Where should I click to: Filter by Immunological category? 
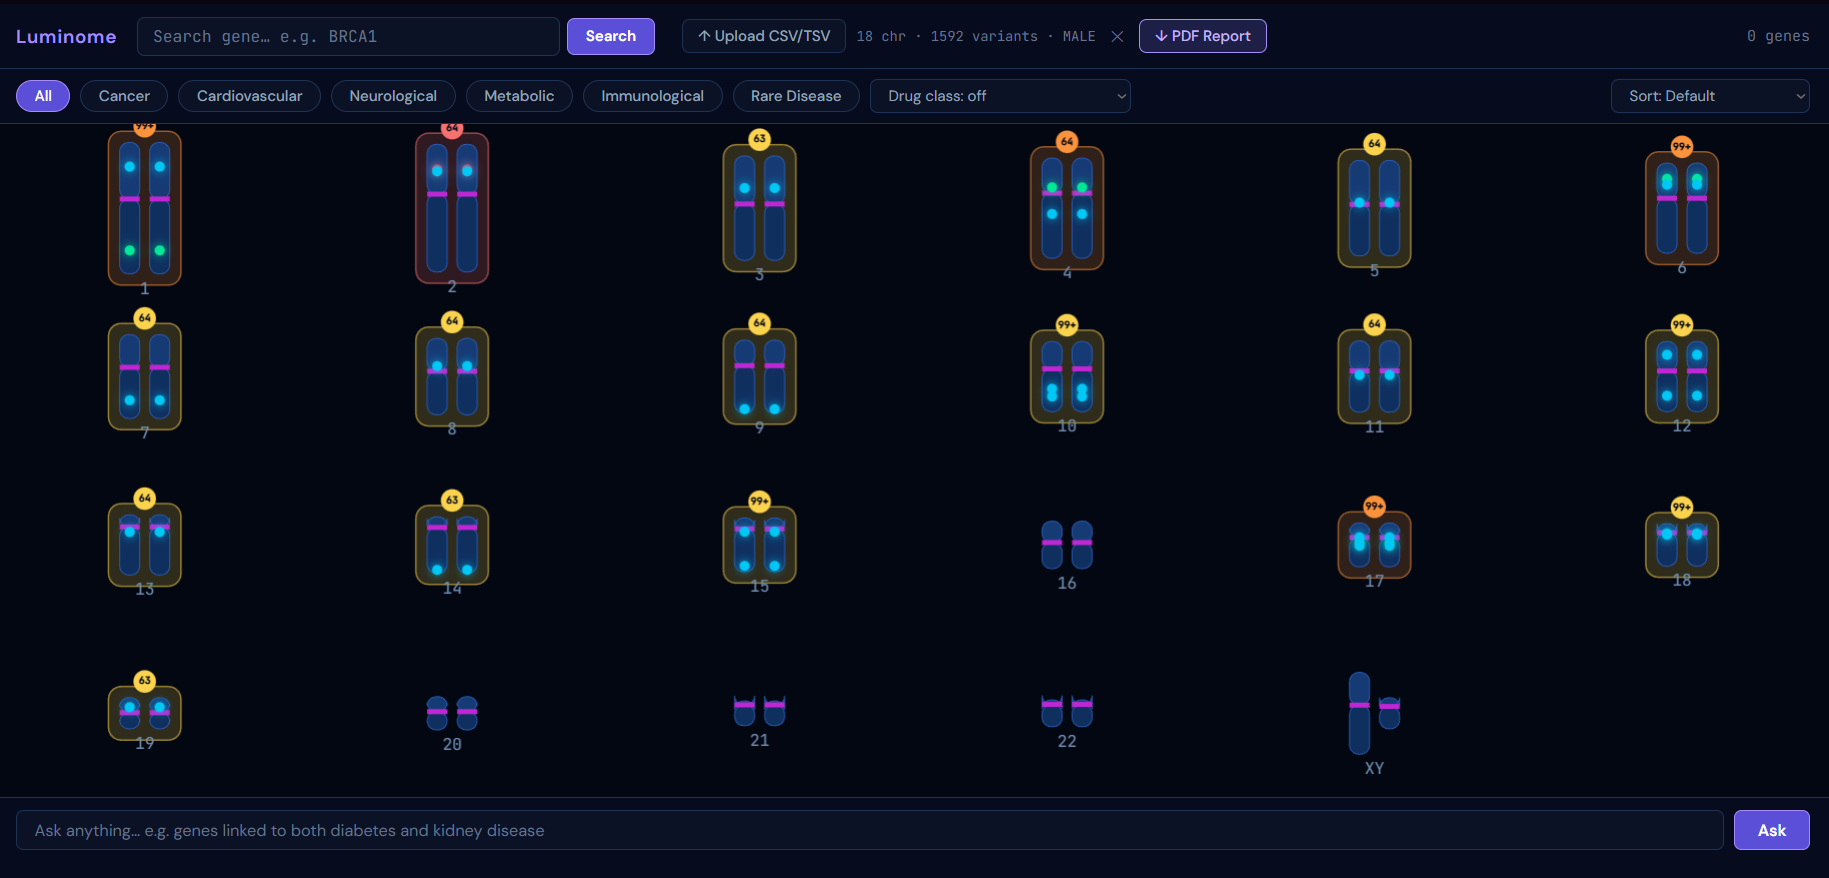(652, 96)
